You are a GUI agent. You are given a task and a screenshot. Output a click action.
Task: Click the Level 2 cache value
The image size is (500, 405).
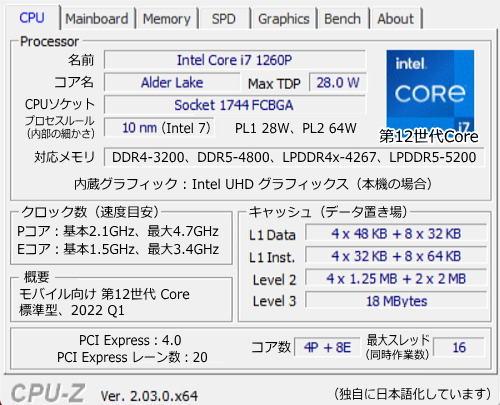click(396, 279)
